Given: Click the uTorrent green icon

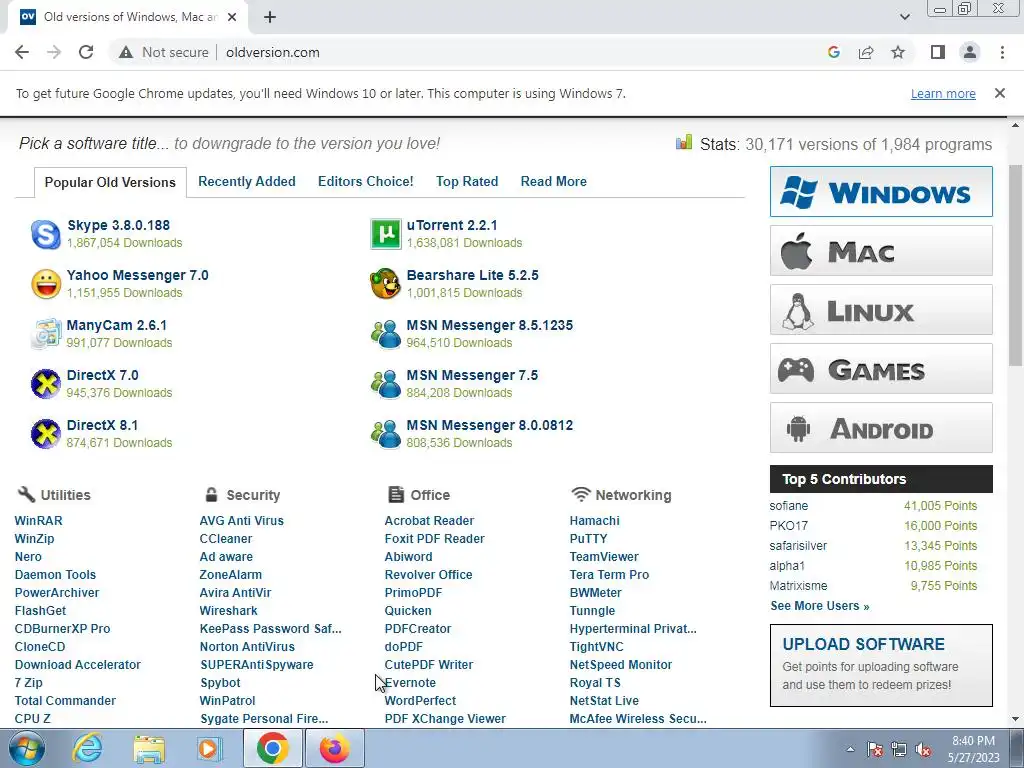Looking at the screenshot, I should (385, 234).
